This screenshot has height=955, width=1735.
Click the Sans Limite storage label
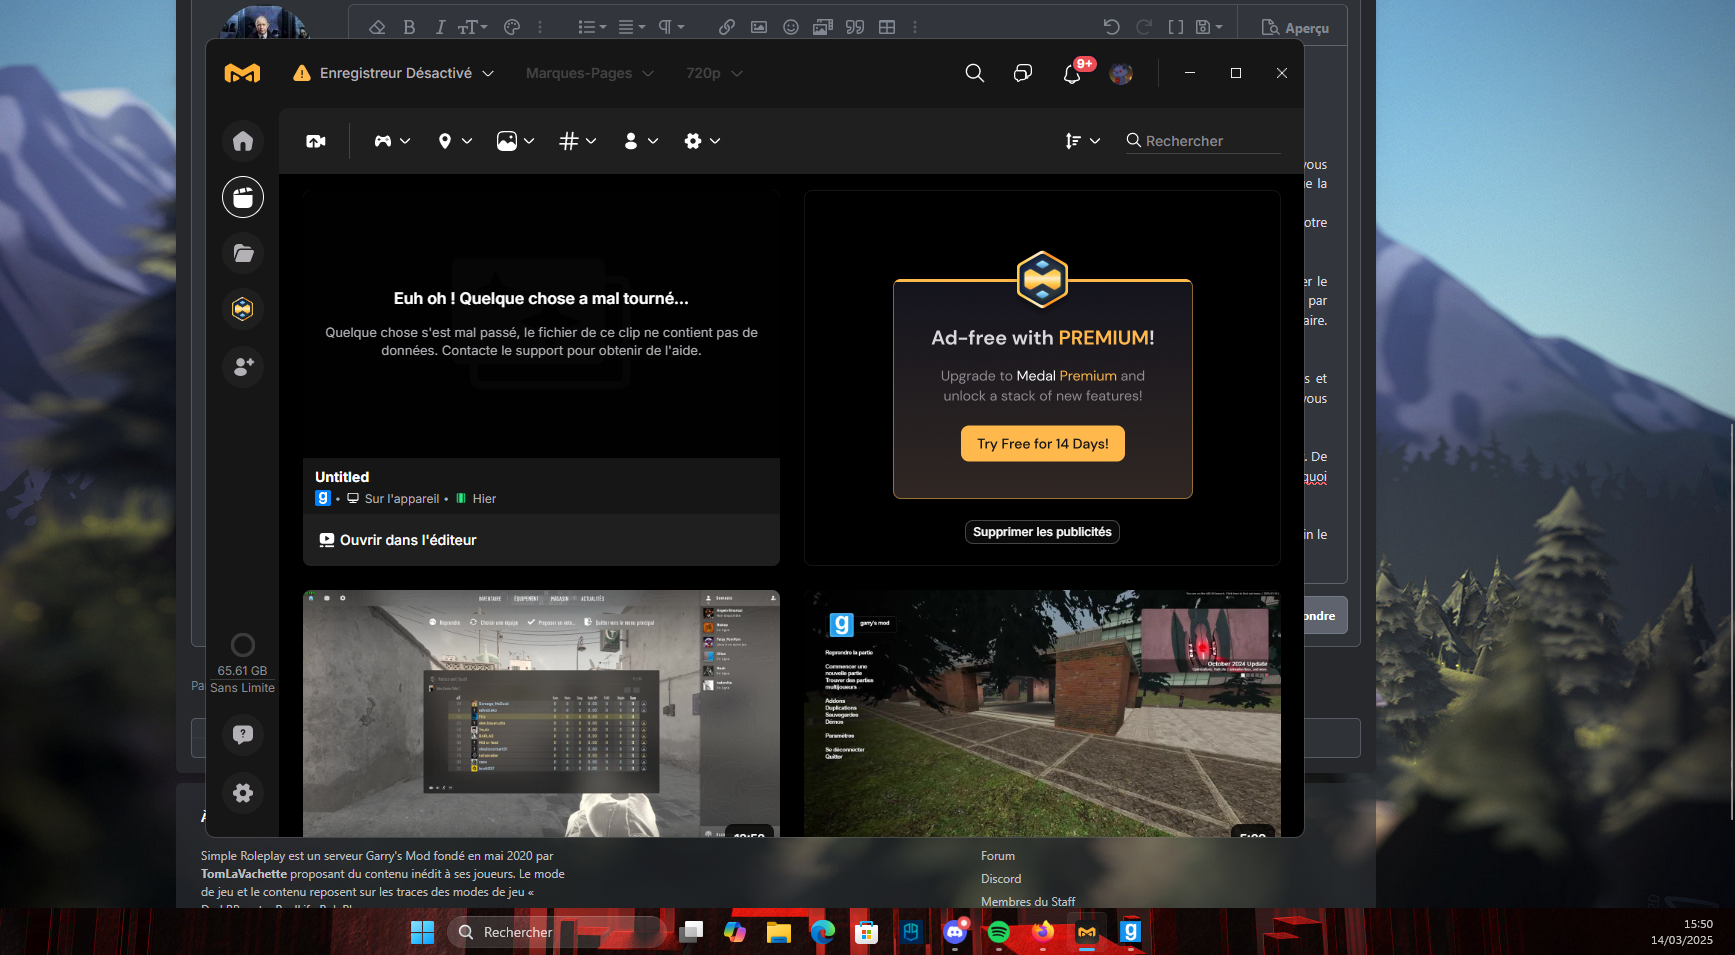(242, 688)
